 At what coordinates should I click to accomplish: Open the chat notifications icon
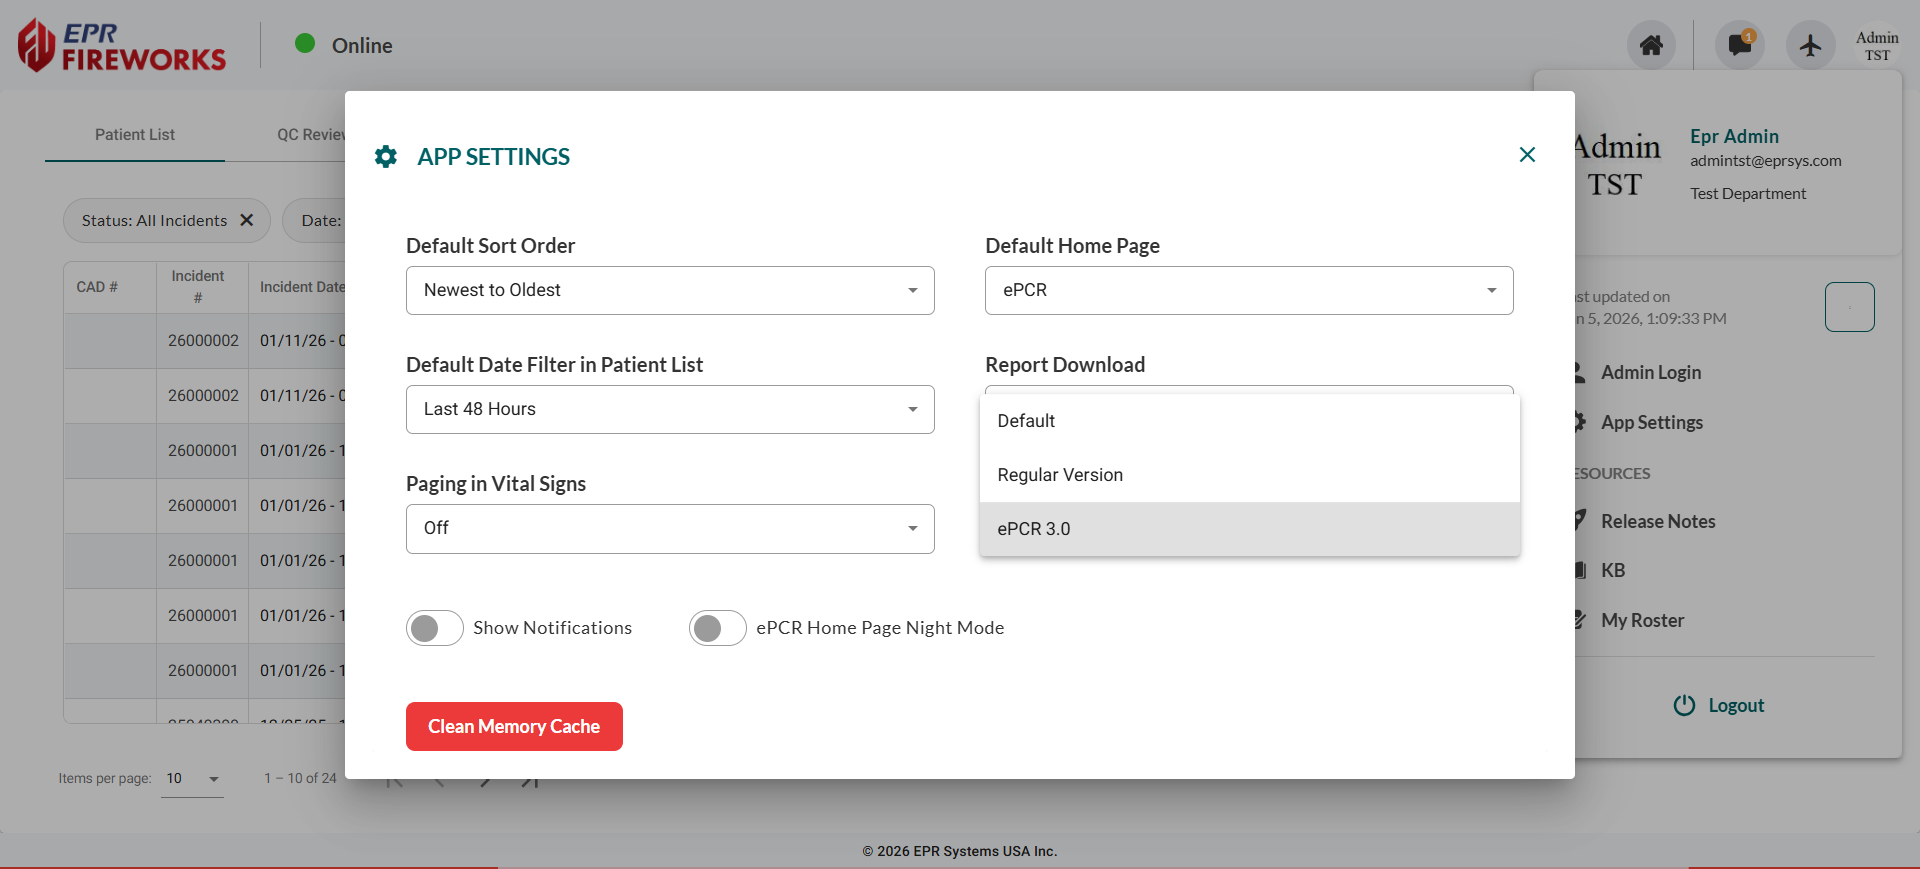point(1739,45)
